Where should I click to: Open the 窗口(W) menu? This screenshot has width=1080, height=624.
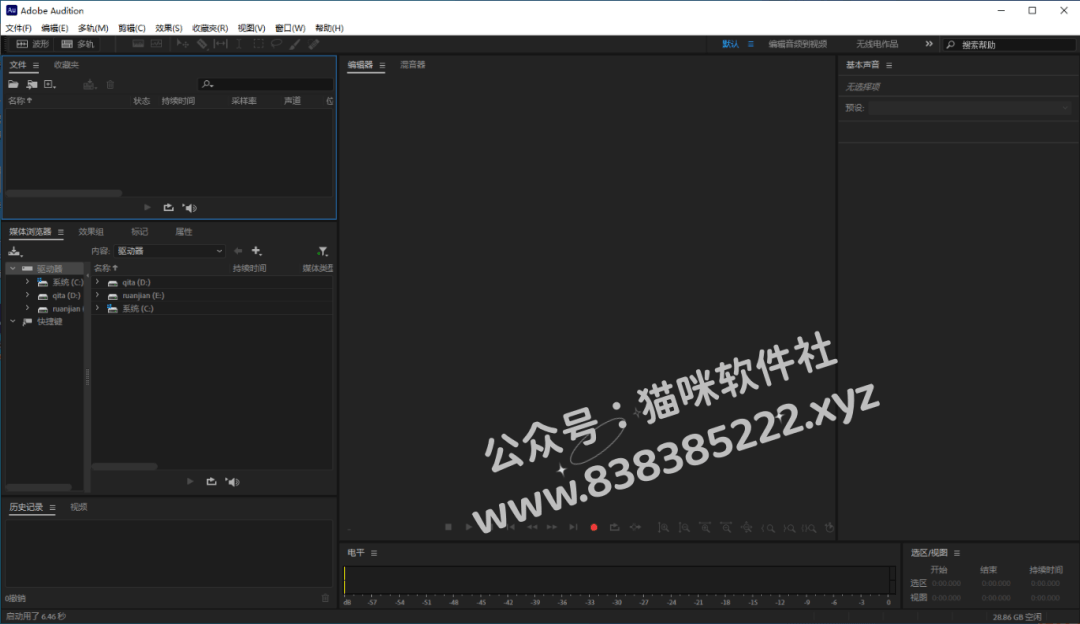pyautogui.click(x=290, y=28)
